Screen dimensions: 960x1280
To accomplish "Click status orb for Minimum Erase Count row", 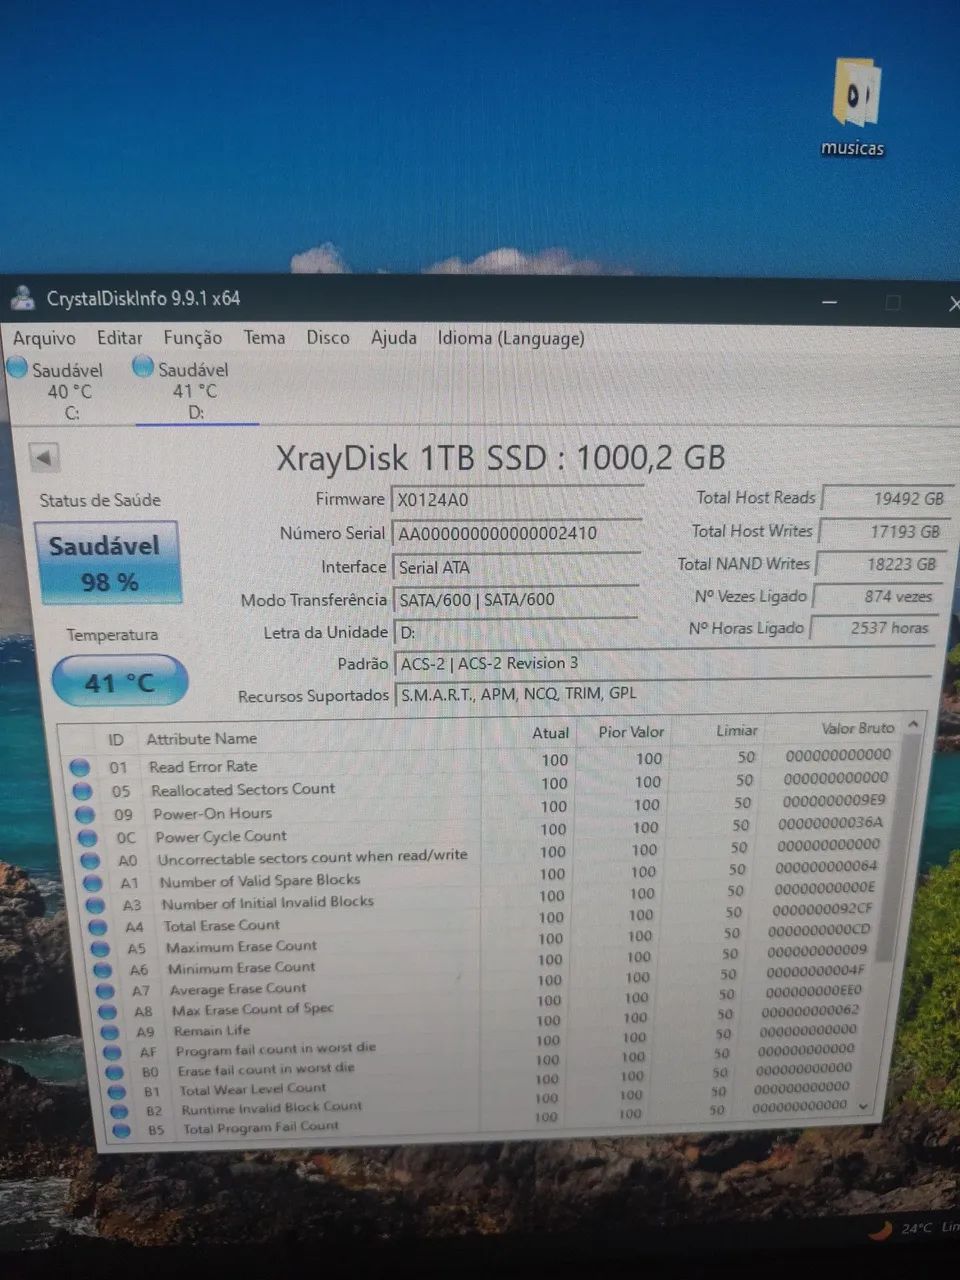I will click(103, 971).
